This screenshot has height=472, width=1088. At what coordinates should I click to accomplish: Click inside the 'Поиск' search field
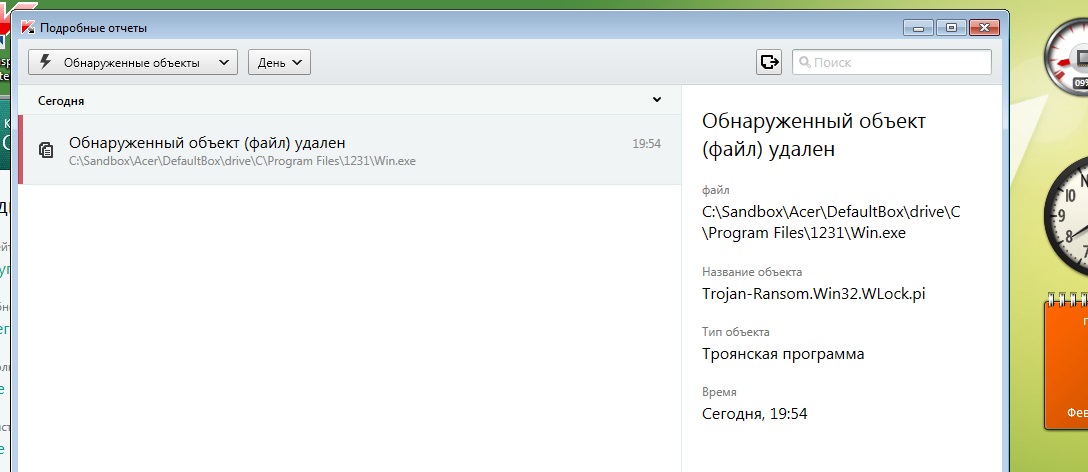click(x=898, y=62)
